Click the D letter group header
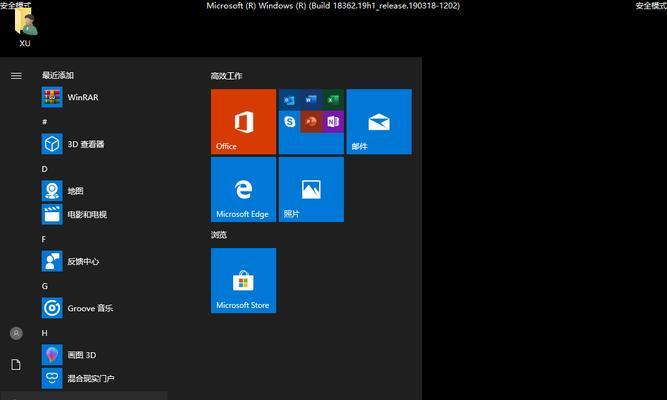 [x=44, y=169]
